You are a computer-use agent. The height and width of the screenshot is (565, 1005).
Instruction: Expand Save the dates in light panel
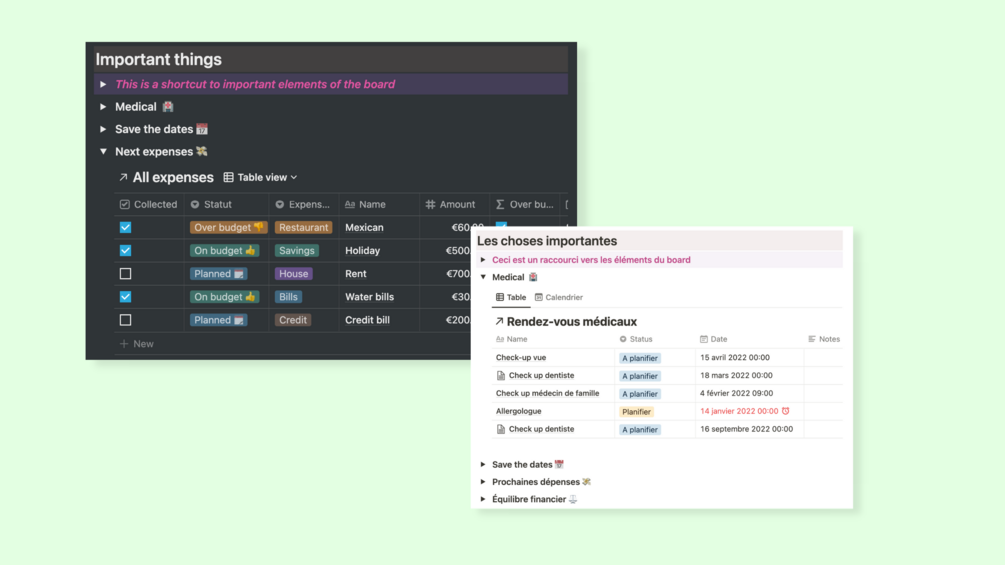point(483,464)
